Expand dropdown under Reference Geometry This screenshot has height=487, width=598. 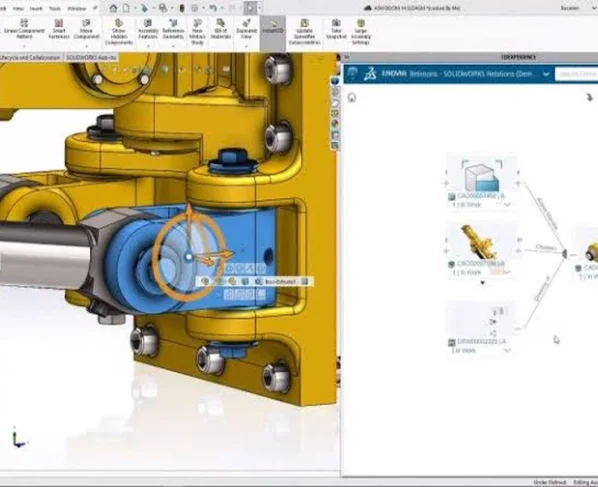coord(173,47)
